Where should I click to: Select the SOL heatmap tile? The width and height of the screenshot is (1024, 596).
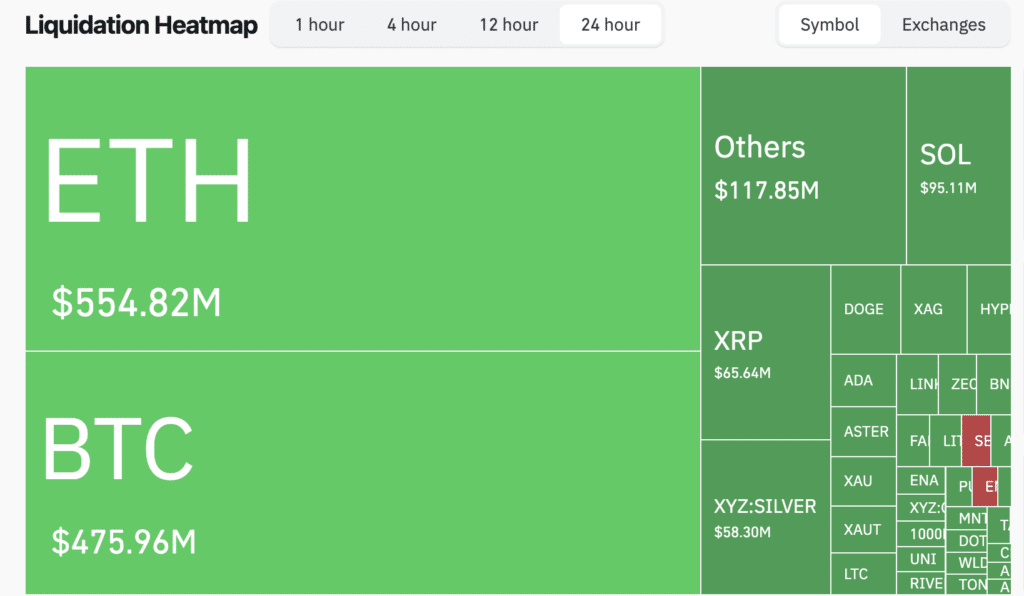[959, 165]
